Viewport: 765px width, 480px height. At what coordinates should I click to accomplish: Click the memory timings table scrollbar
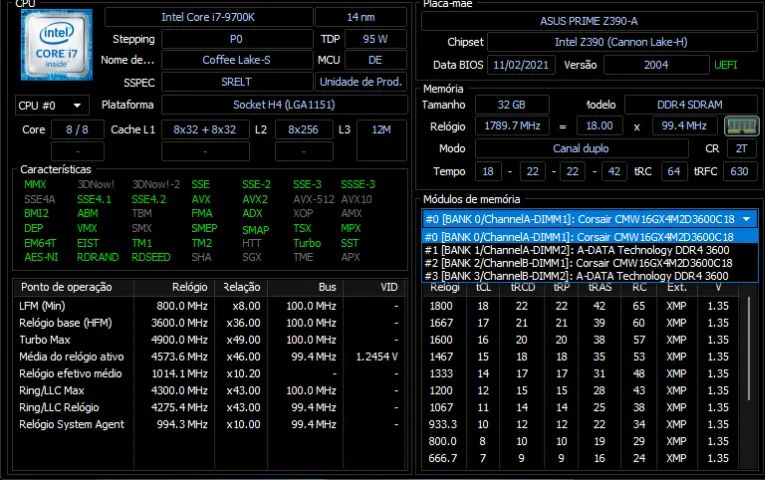click(749, 349)
